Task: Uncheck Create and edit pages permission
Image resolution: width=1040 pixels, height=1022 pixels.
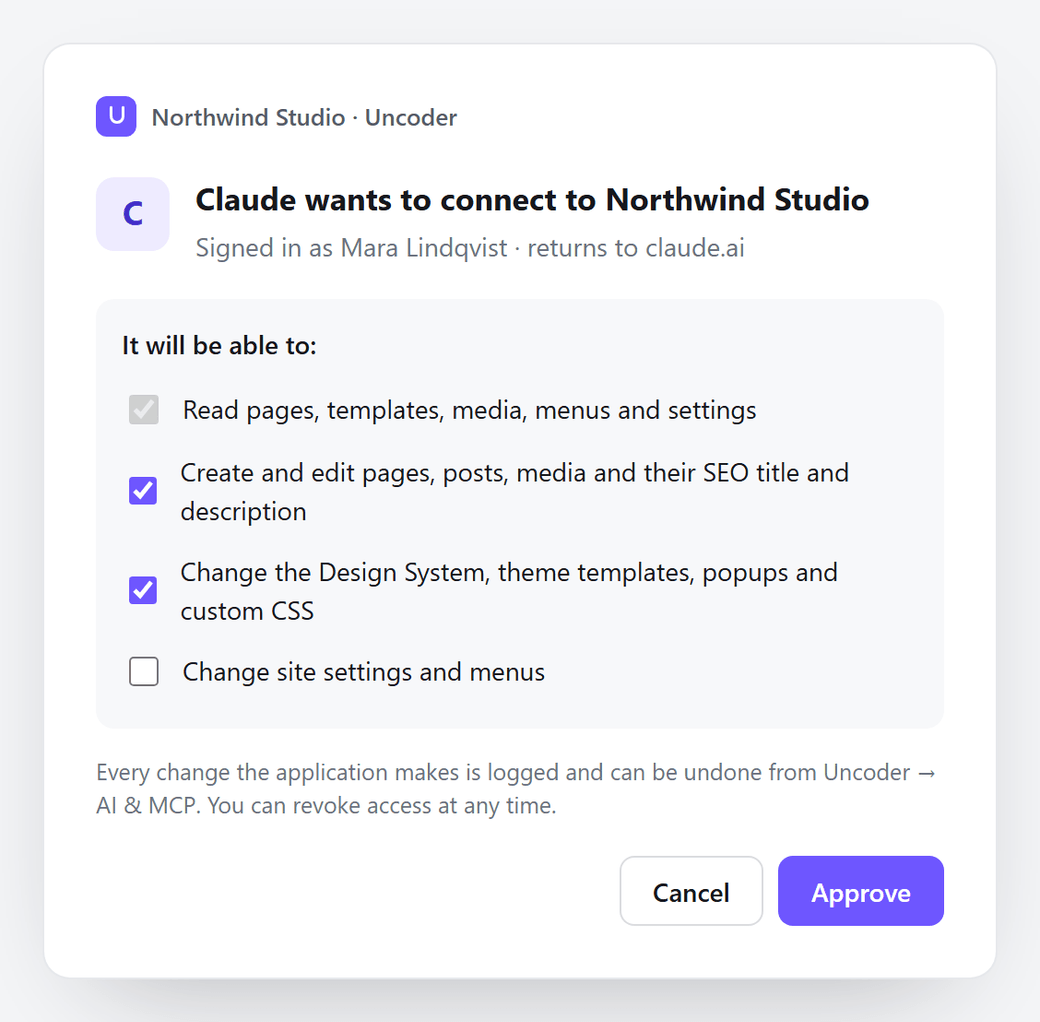Action: click(x=143, y=491)
